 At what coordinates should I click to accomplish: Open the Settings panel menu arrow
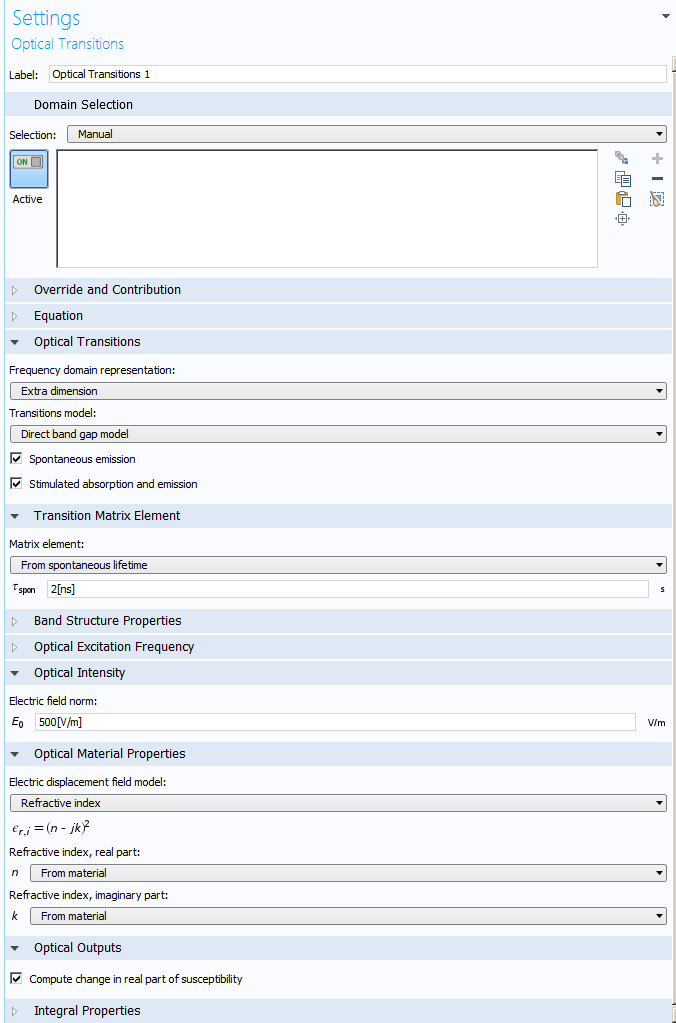(665, 16)
